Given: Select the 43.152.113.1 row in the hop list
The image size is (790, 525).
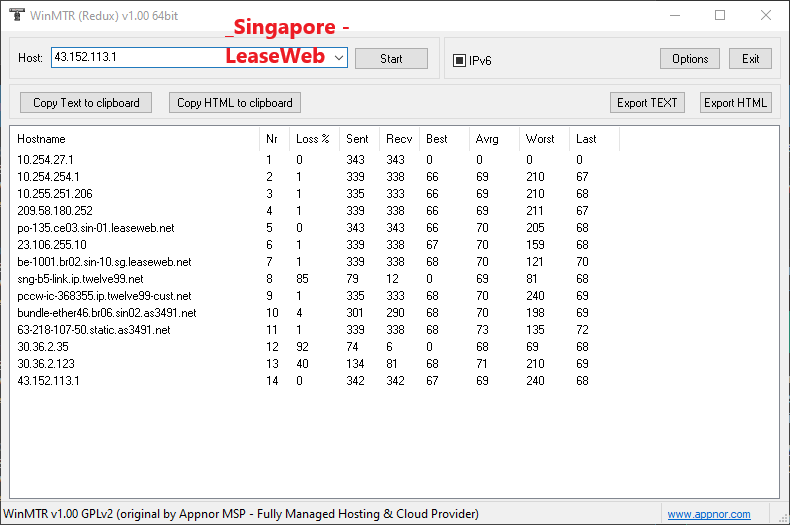Looking at the screenshot, I should [x=315, y=381].
